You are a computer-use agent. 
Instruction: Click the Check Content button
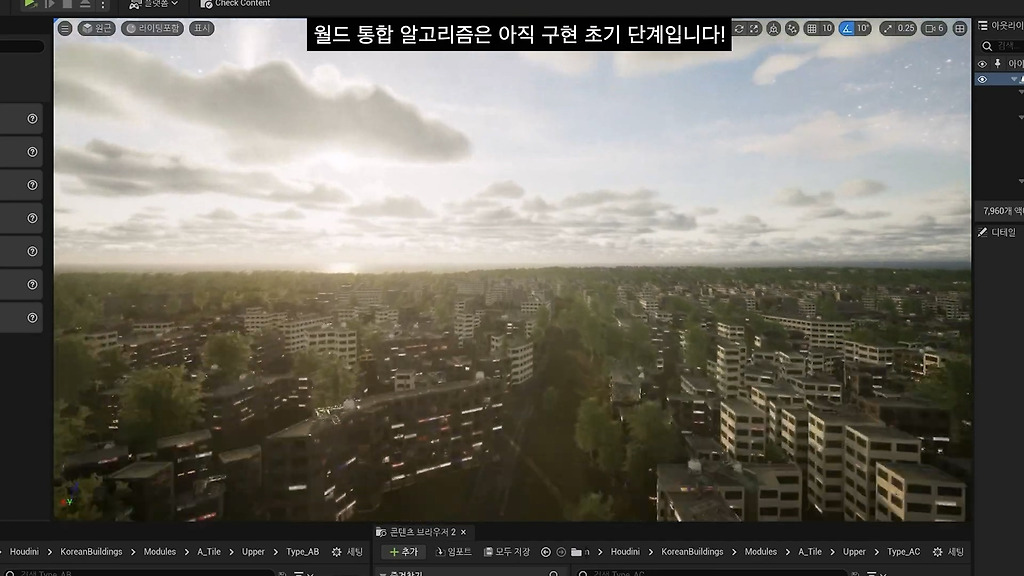coord(235,3)
